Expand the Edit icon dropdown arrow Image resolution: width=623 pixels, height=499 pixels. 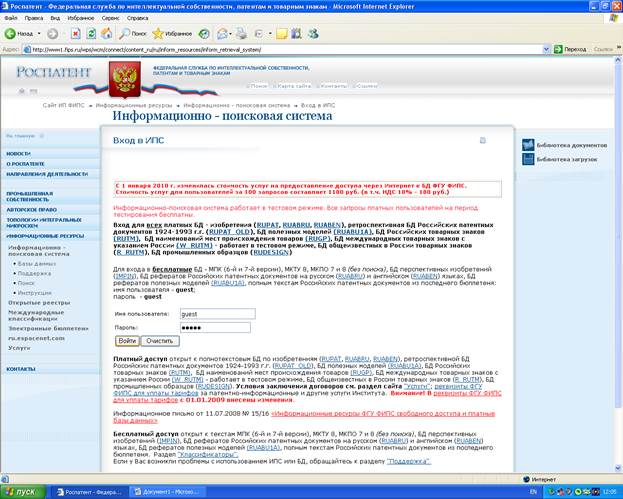click(x=270, y=34)
